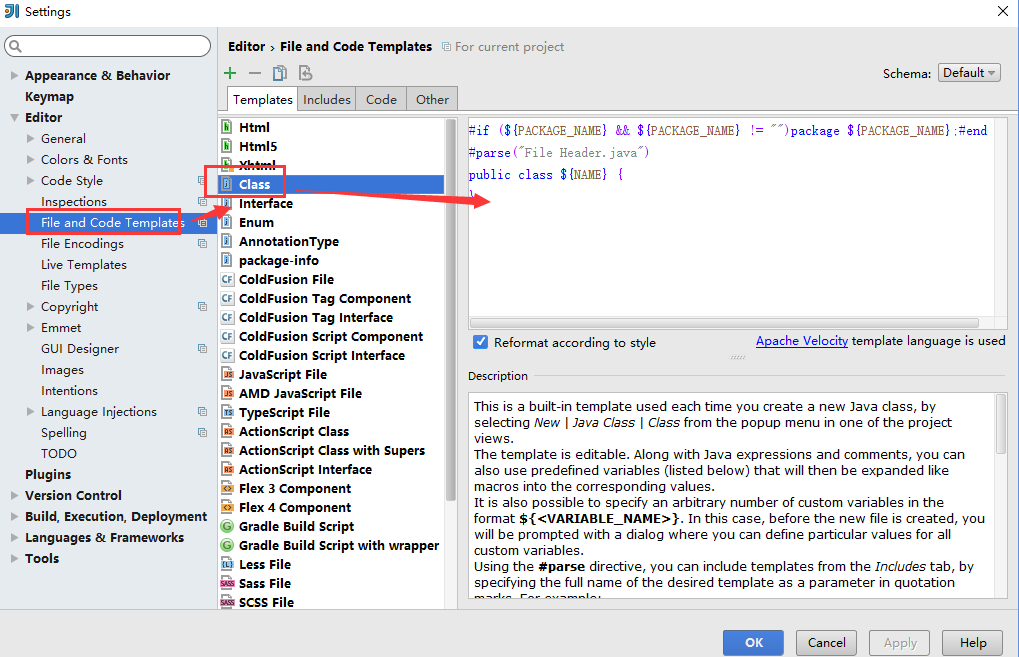Image resolution: width=1019 pixels, height=657 pixels.
Task: Click the ColdFusion Script Interface CF icon
Action: coord(227,355)
